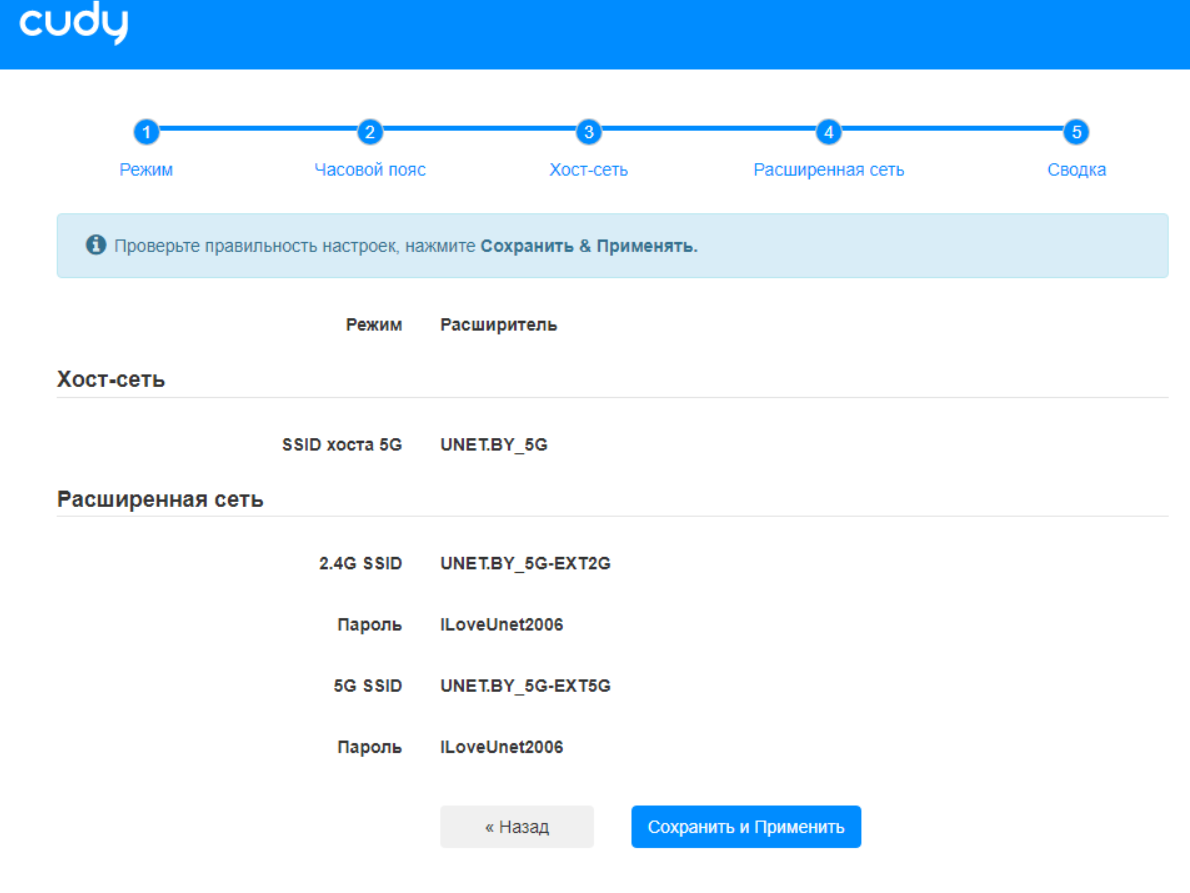Select the password value under 5G SSID
1190x893 pixels.
tap(502, 747)
